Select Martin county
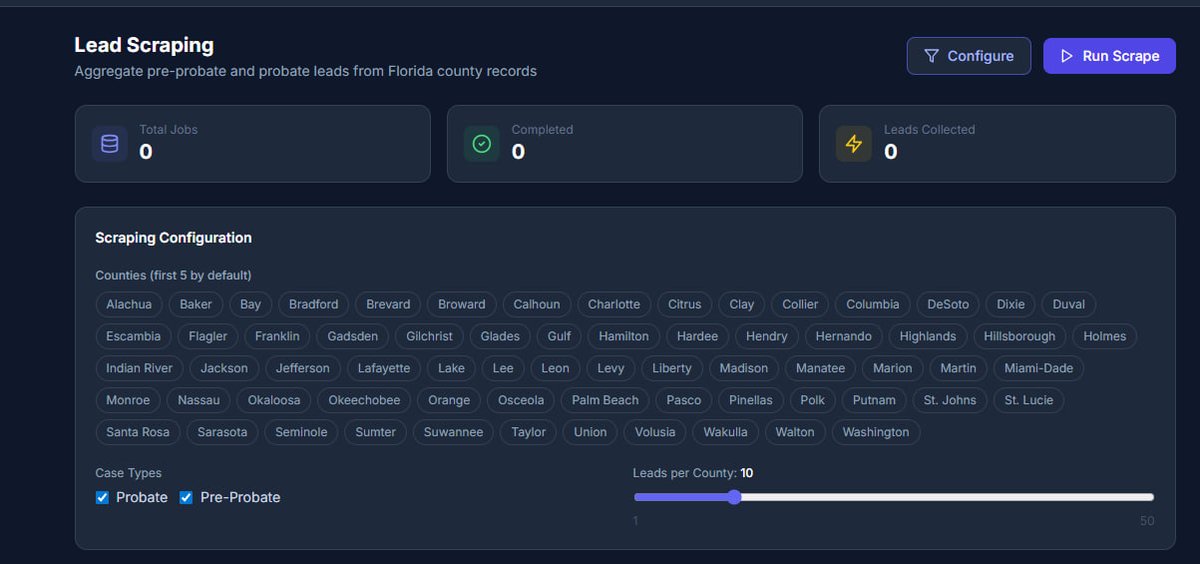 click(x=958, y=368)
